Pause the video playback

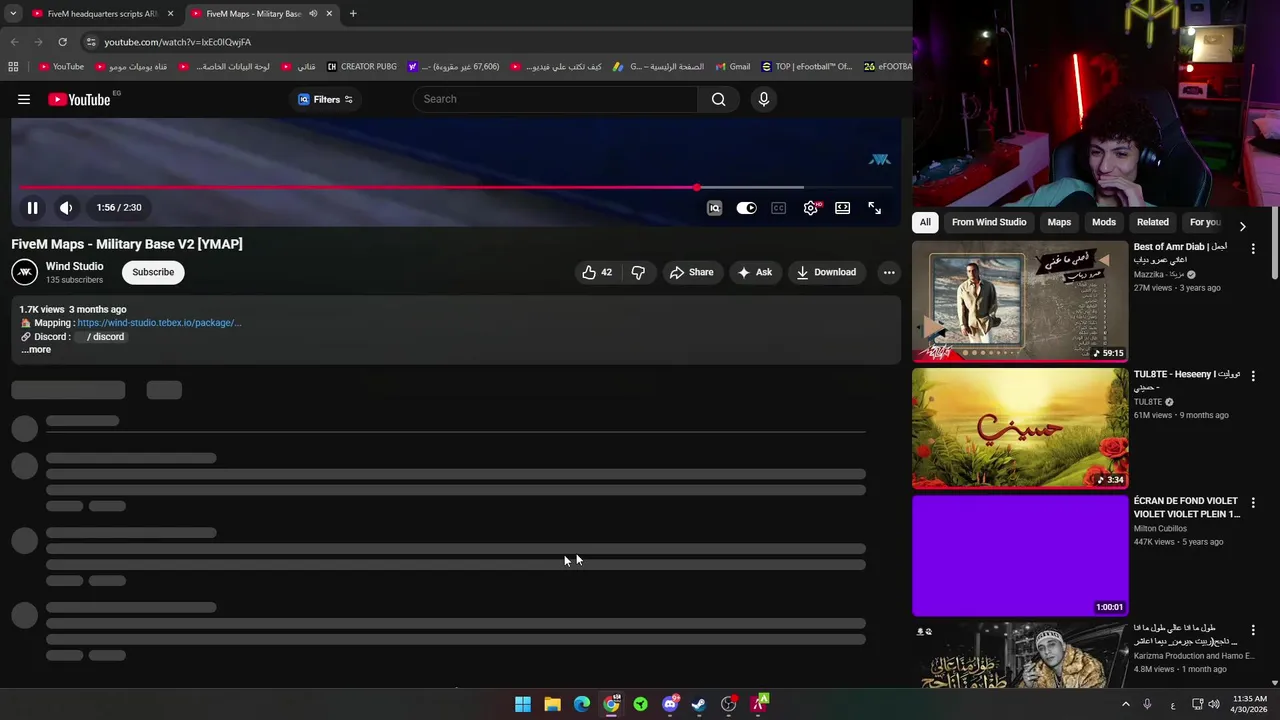[x=32, y=208]
